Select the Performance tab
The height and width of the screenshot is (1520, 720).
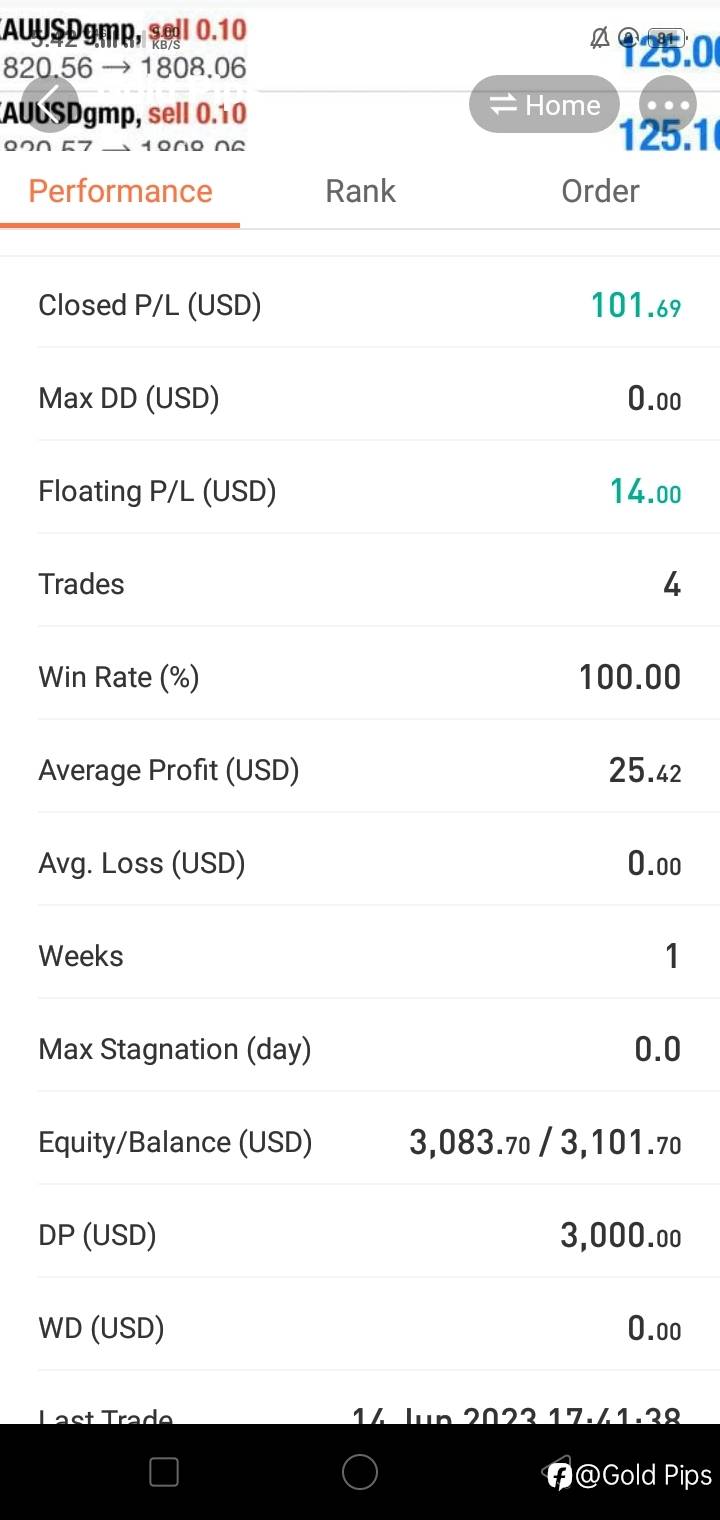point(120,191)
